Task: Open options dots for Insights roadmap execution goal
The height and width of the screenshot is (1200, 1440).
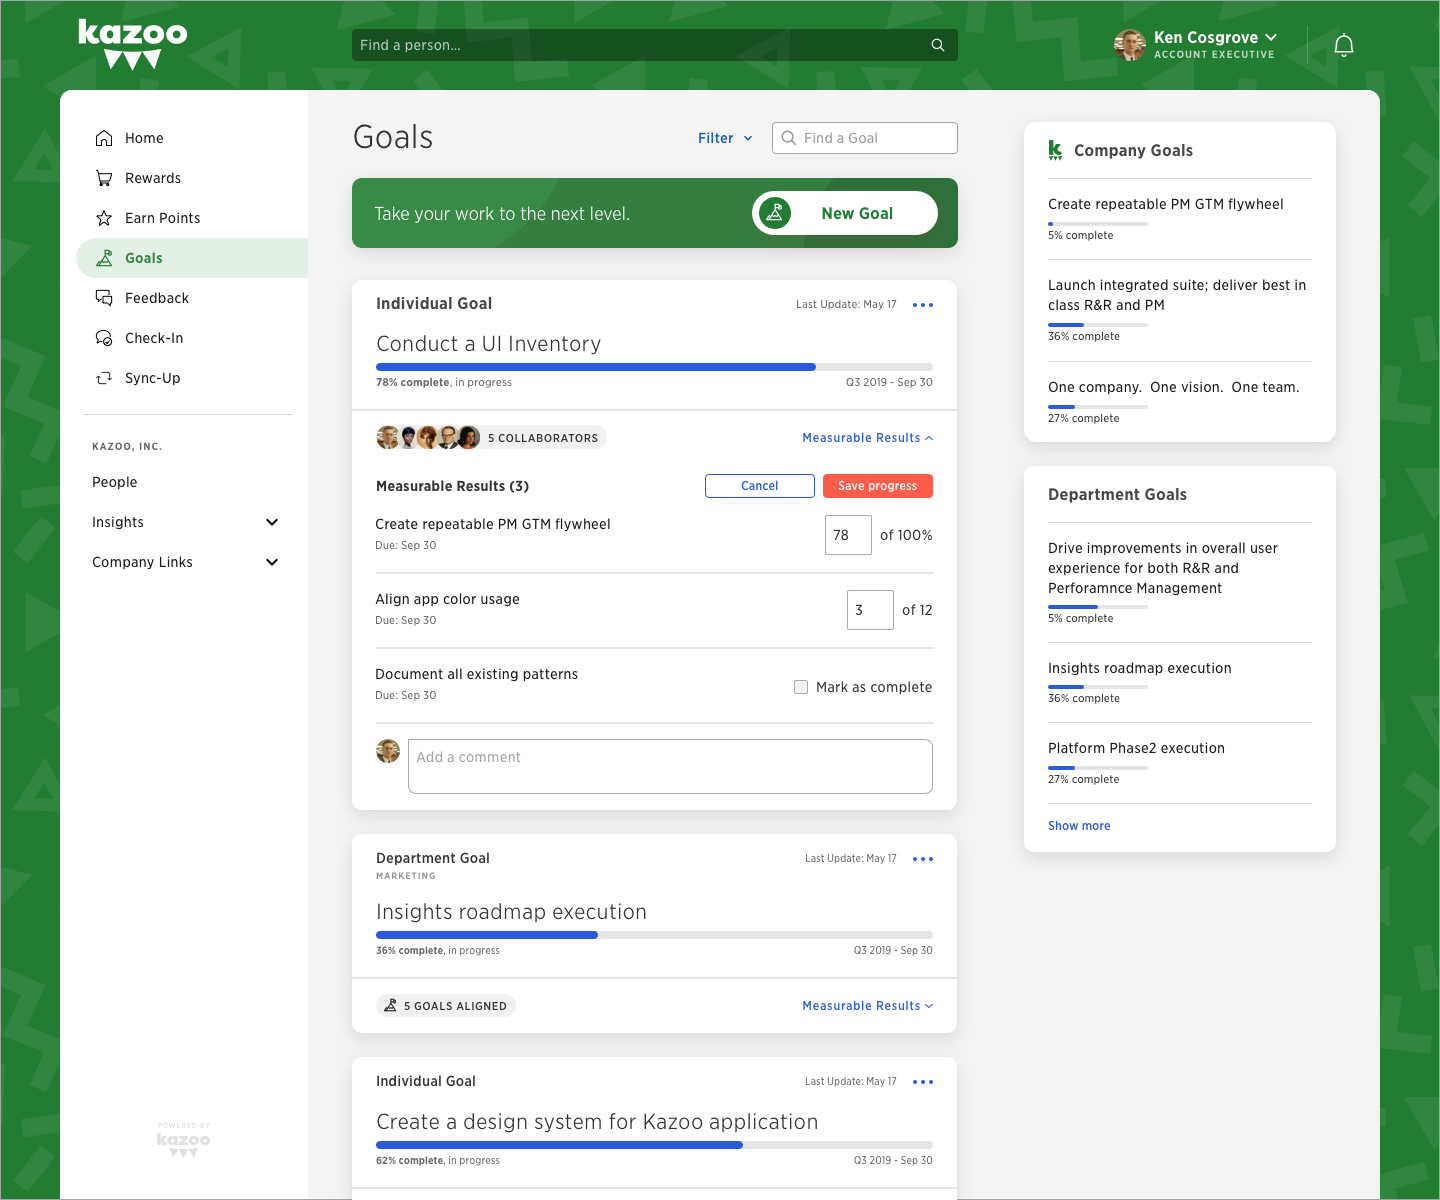Action: (923, 859)
